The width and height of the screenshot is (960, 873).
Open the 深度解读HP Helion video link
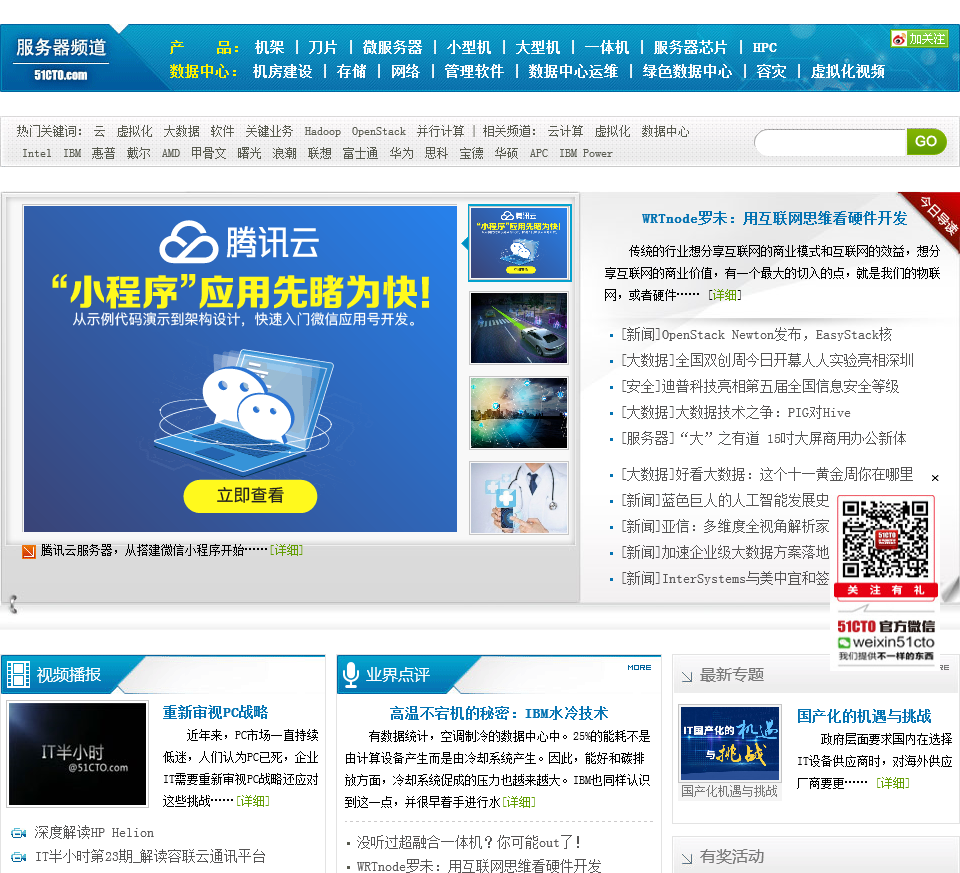(x=94, y=833)
